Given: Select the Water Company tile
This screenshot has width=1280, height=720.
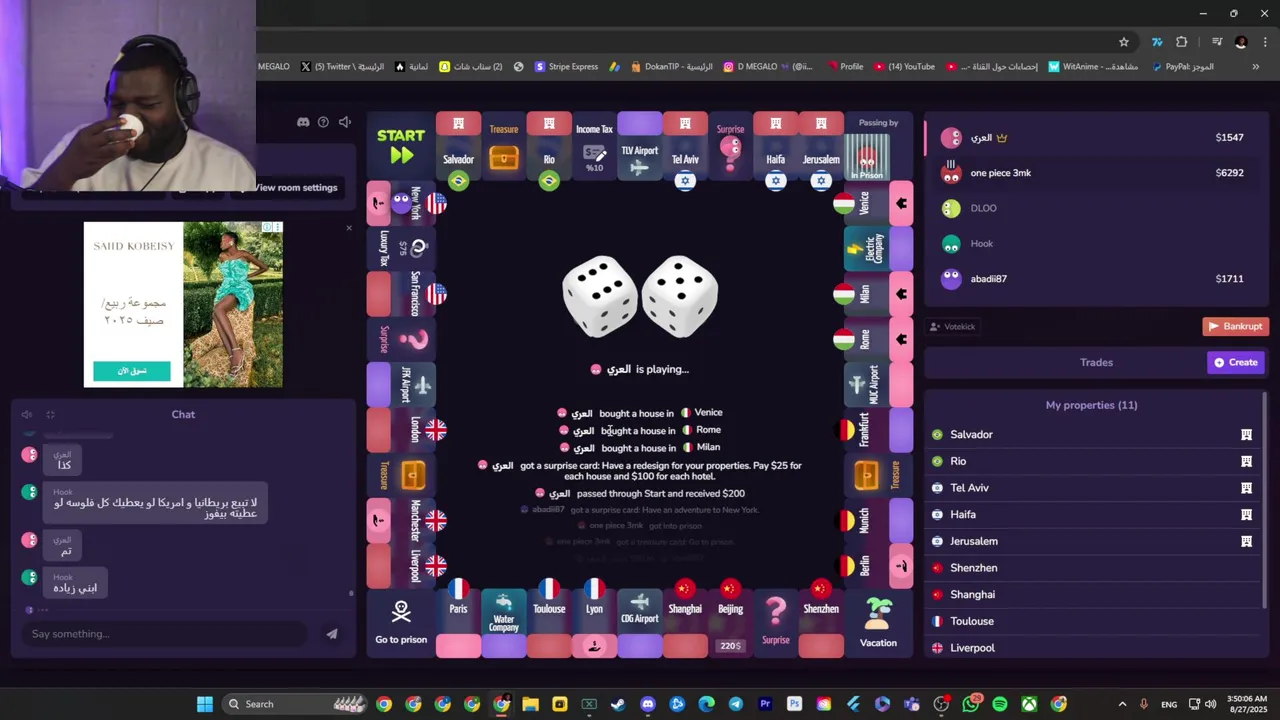Looking at the screenshot, I should 504,623.
